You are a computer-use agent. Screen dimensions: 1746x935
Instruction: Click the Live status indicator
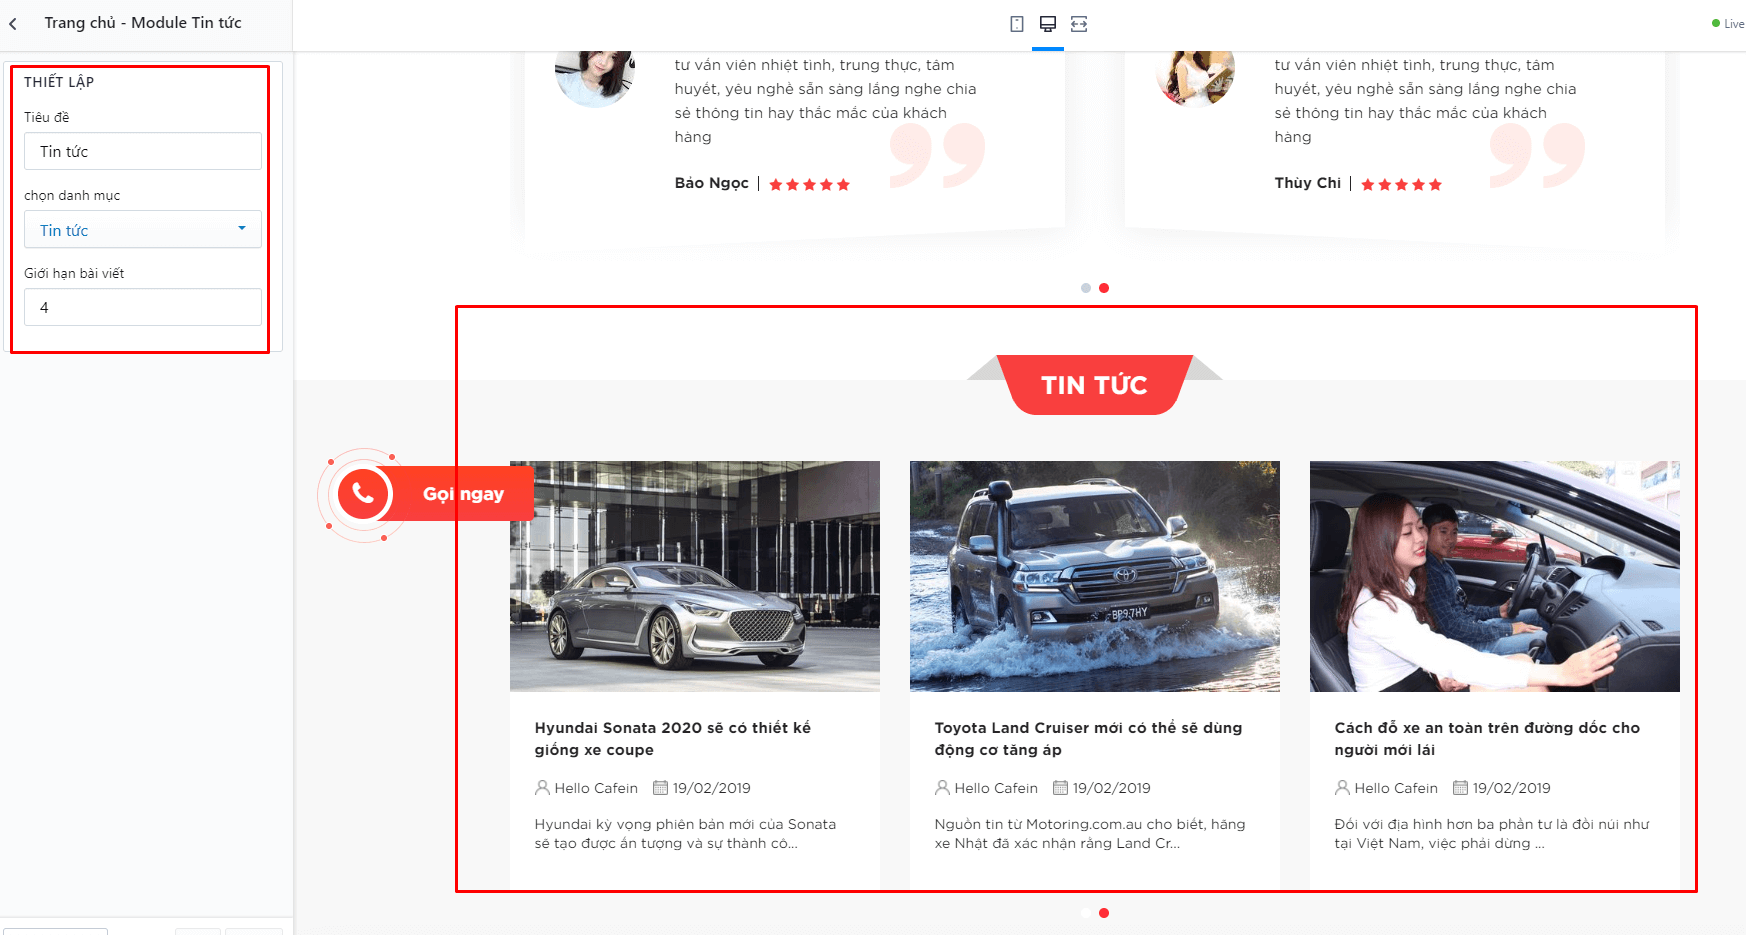(1728, 24)
